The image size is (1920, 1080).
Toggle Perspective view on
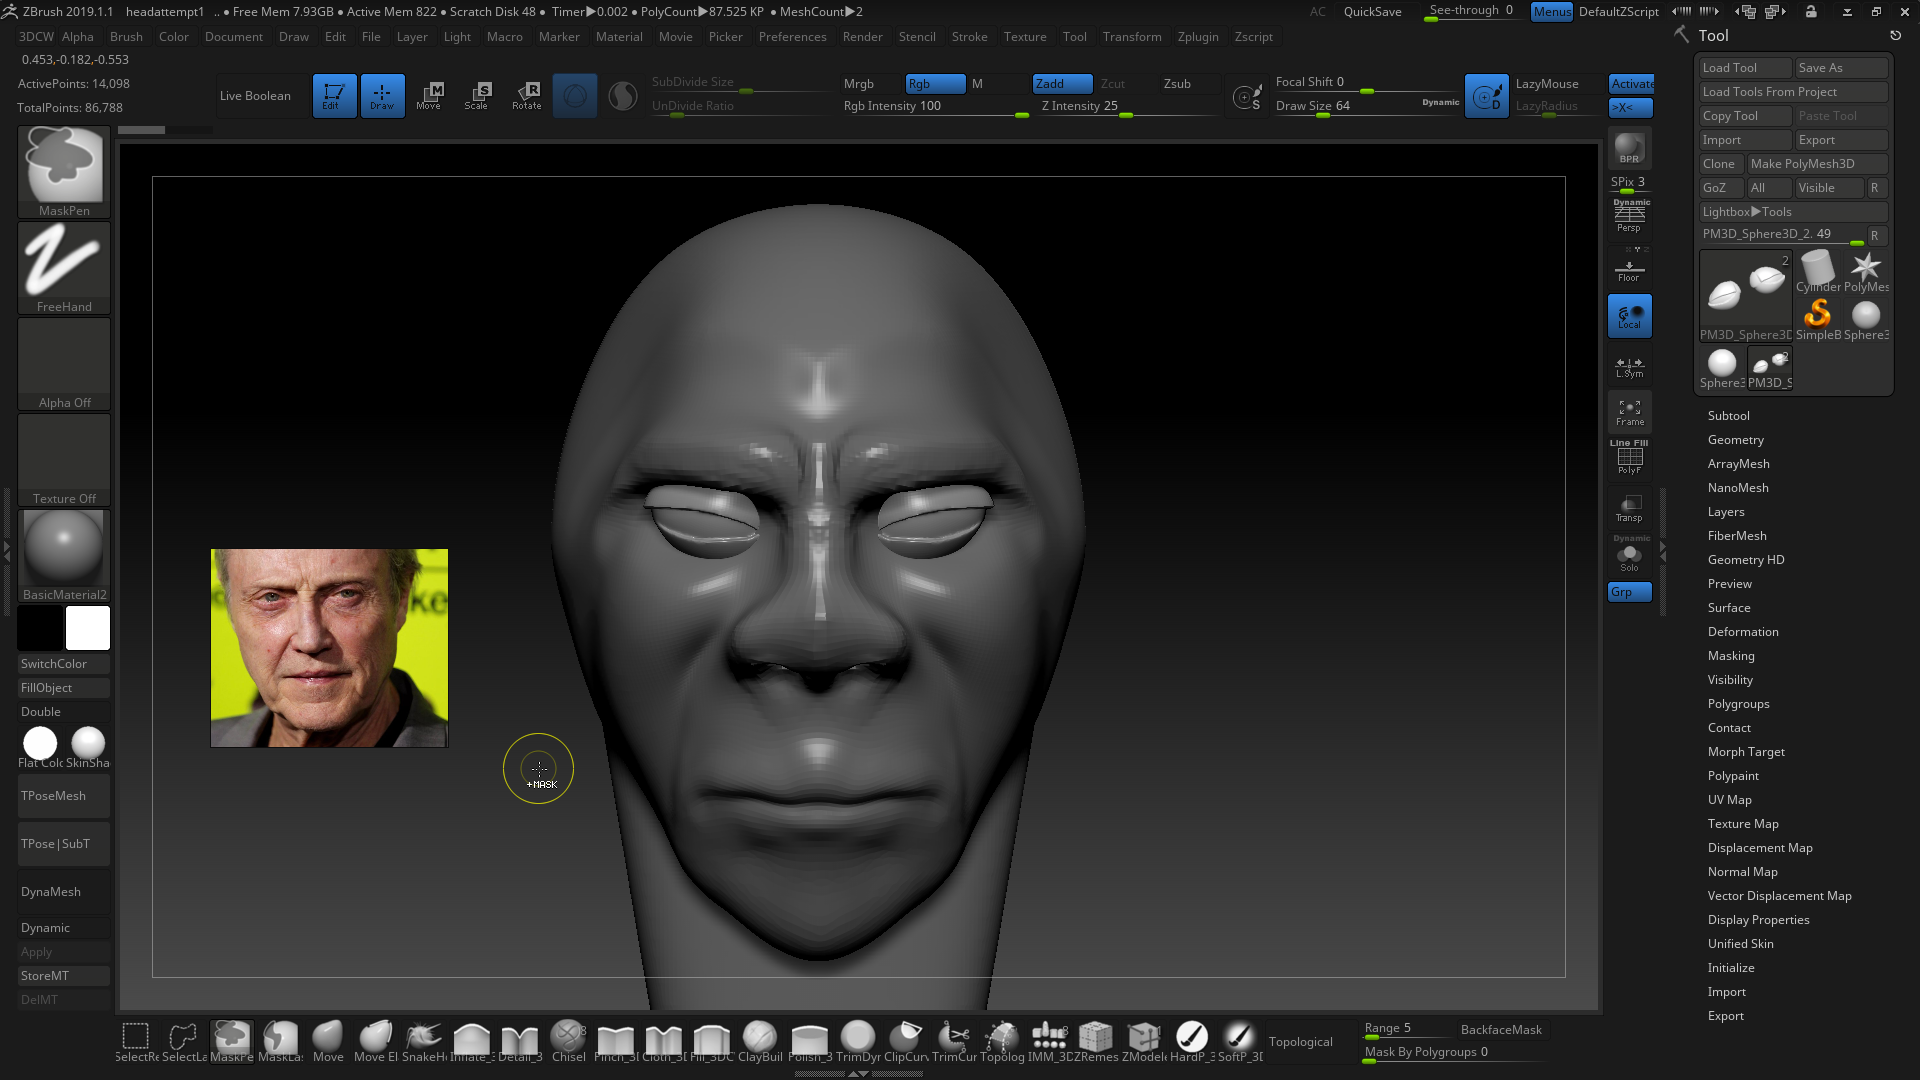click(x=1629, y=216)
